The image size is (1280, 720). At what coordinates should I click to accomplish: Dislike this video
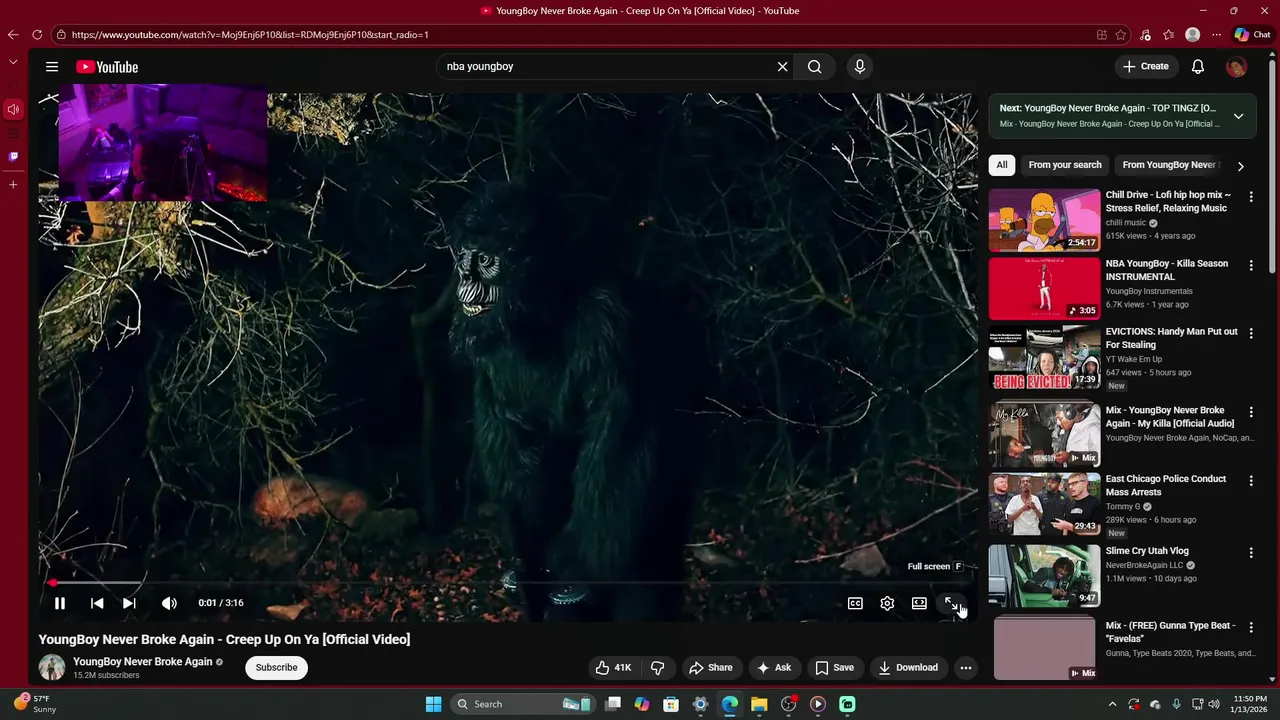[658, 668]
